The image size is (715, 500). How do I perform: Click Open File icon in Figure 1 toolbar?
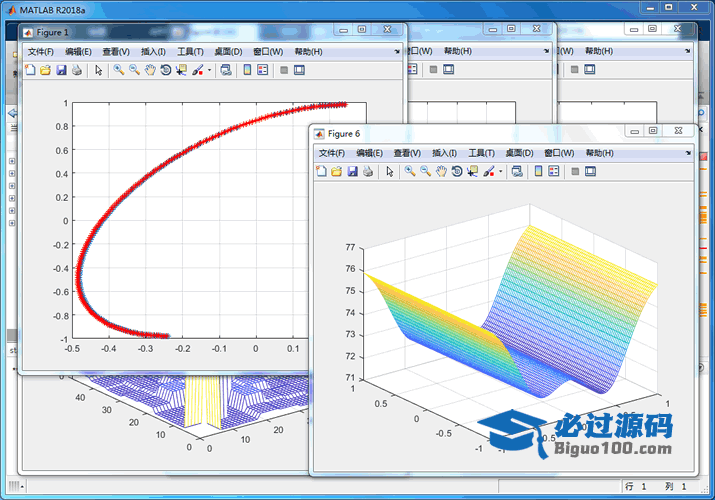pos(45,70)
